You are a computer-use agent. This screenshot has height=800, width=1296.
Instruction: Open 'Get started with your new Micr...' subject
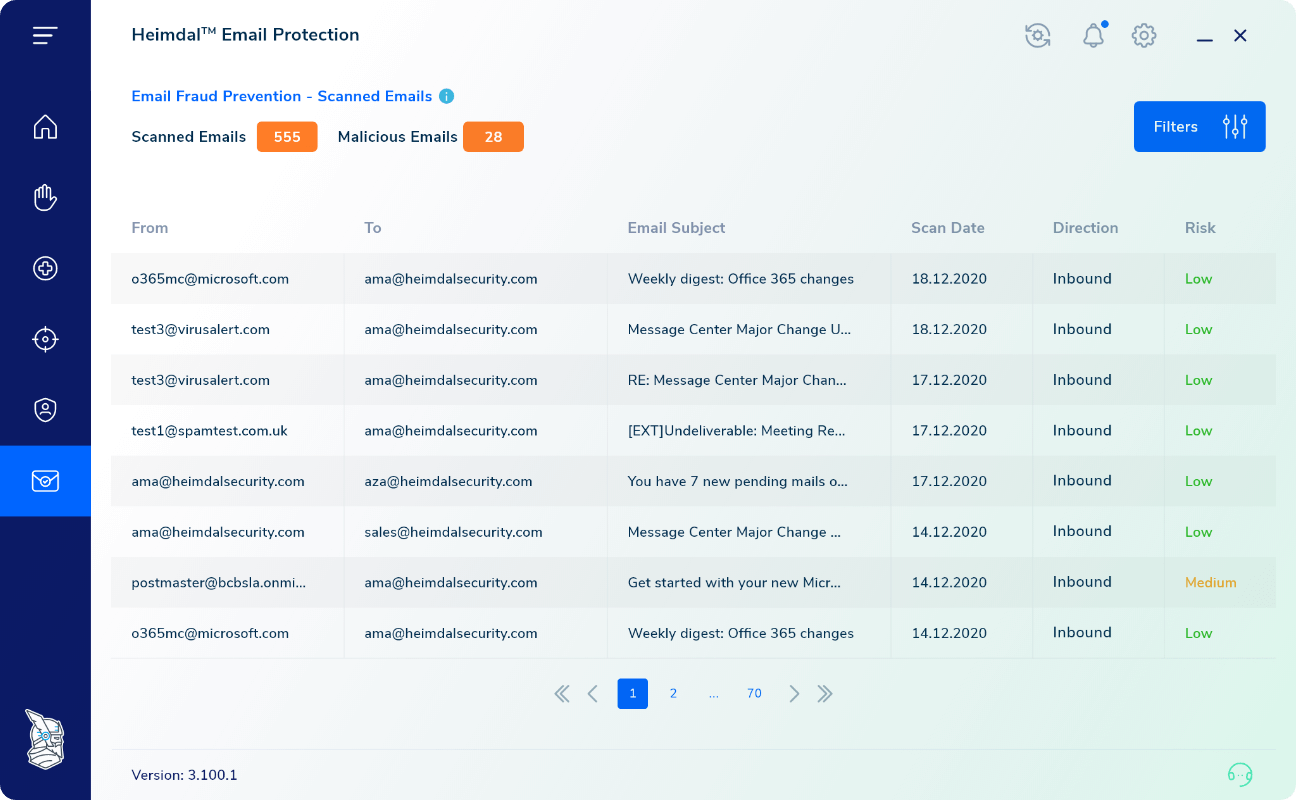[x=734, y=582]
